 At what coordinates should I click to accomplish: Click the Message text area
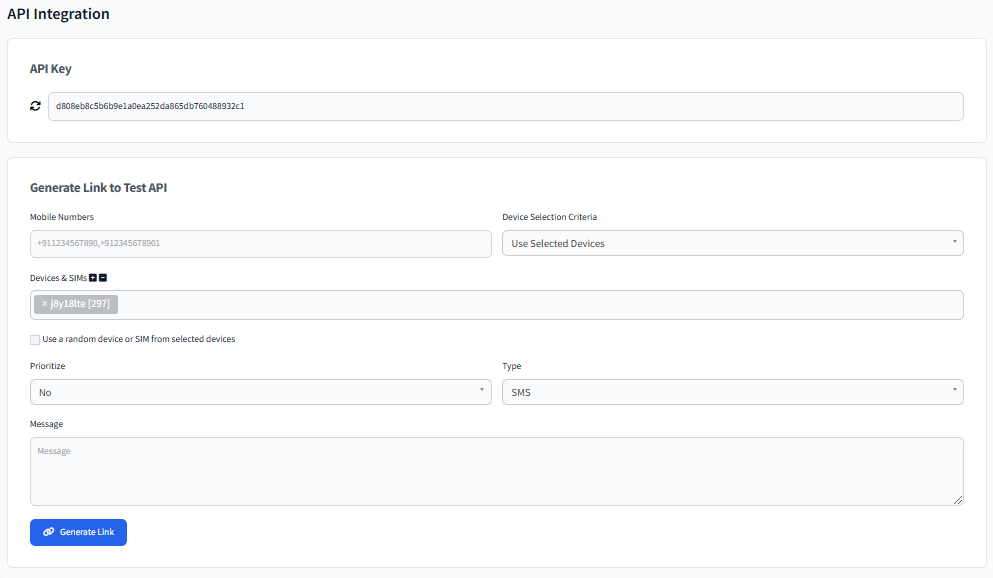click(497, 470)
